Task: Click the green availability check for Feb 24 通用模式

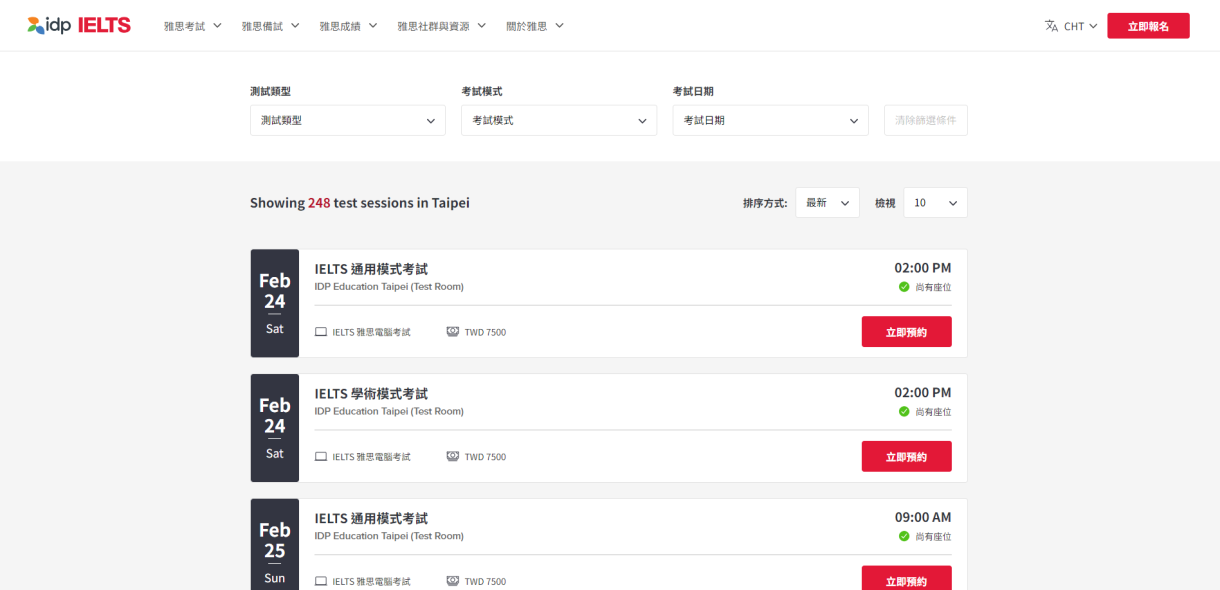Action: (x=904, y=287)
